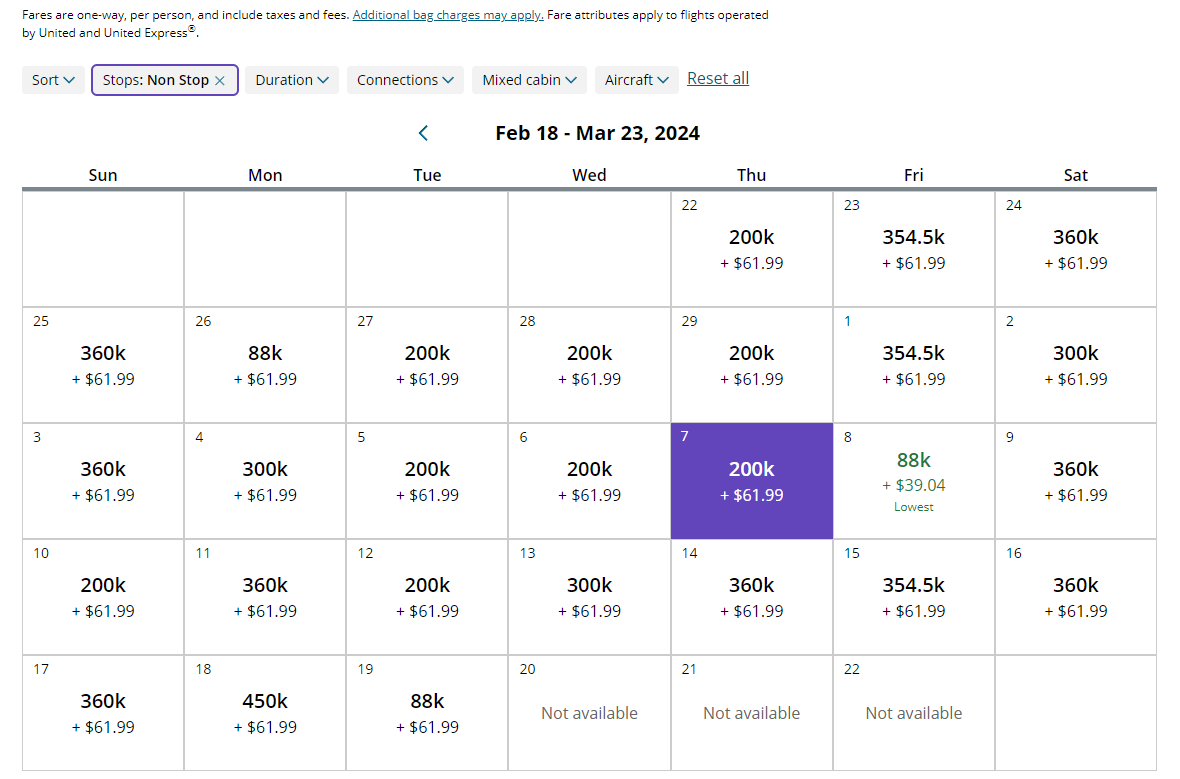1180x779 pixels.
Task: Select March 19 88k fare
Action: click(427, 712)
